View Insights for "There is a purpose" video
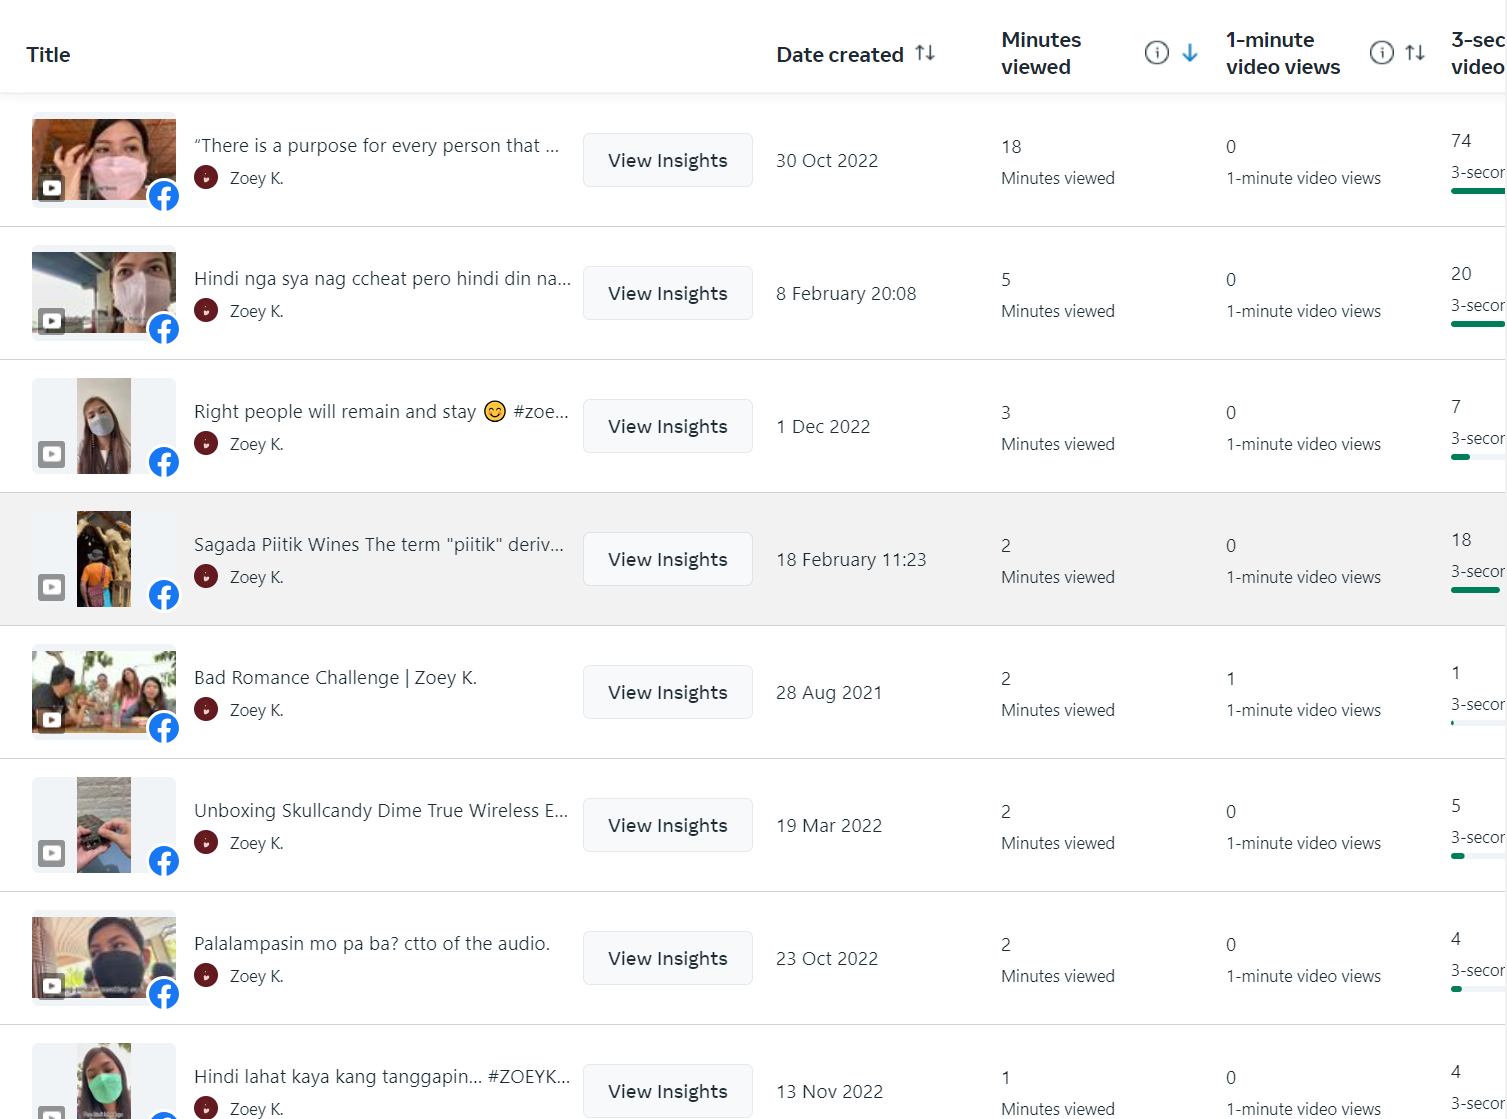The image size is (1507, 1119). [667, 160]
